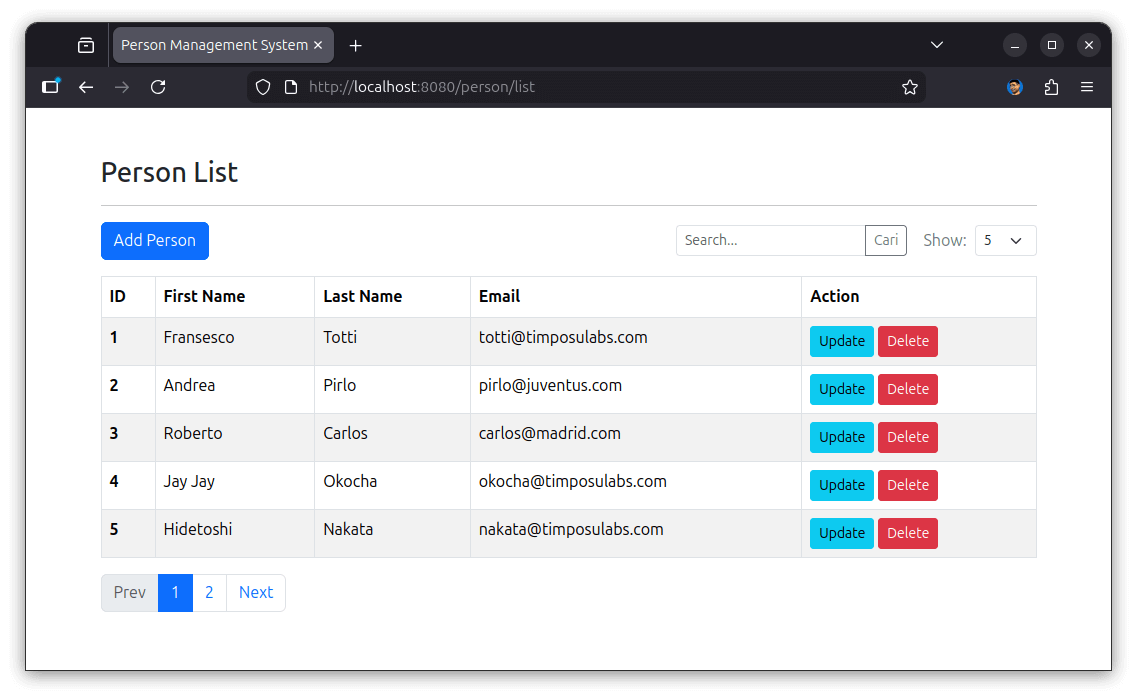This screenshot has height=699, width=1137.
Task: Click the browser back arrow icon
Action: [86, 87]
